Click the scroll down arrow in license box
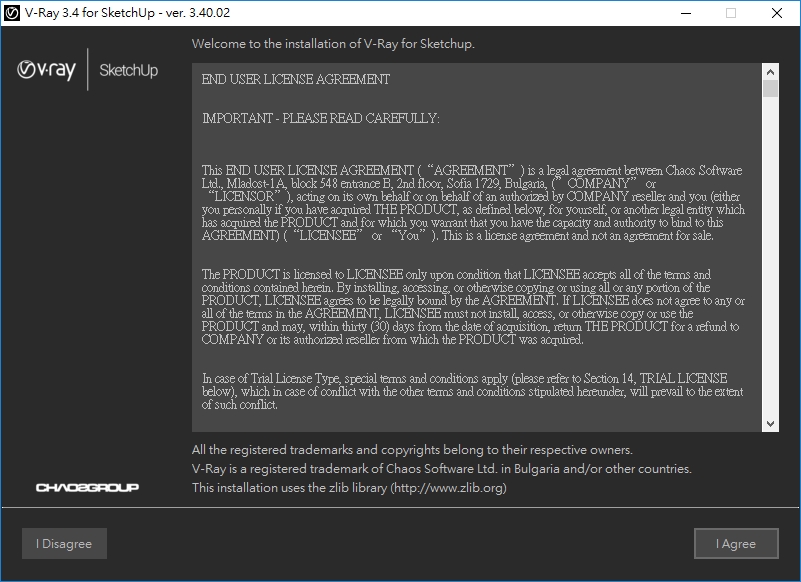 770,424
